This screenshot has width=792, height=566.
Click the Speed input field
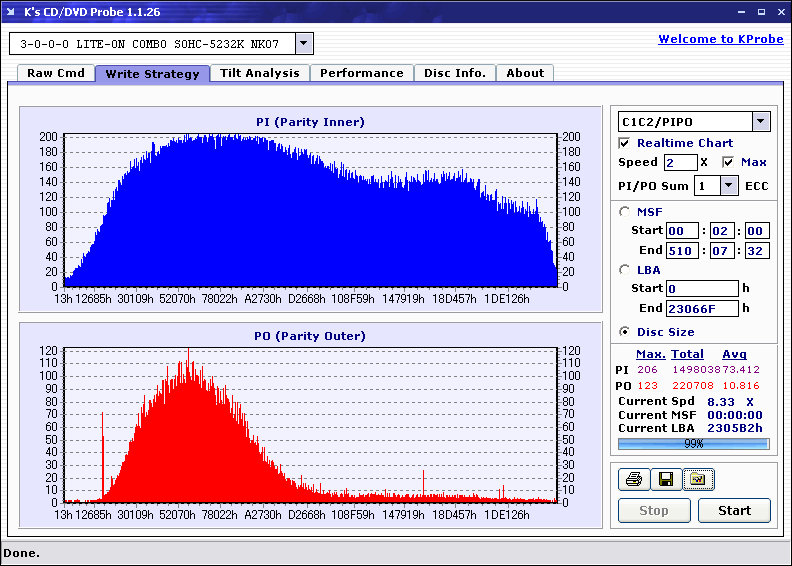[680, 162]
